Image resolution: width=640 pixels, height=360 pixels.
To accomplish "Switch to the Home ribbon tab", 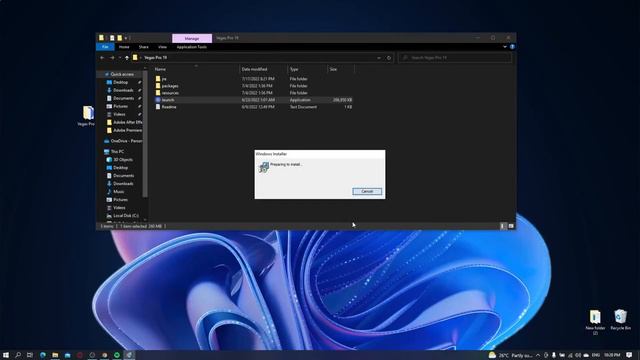I will 124,47.
